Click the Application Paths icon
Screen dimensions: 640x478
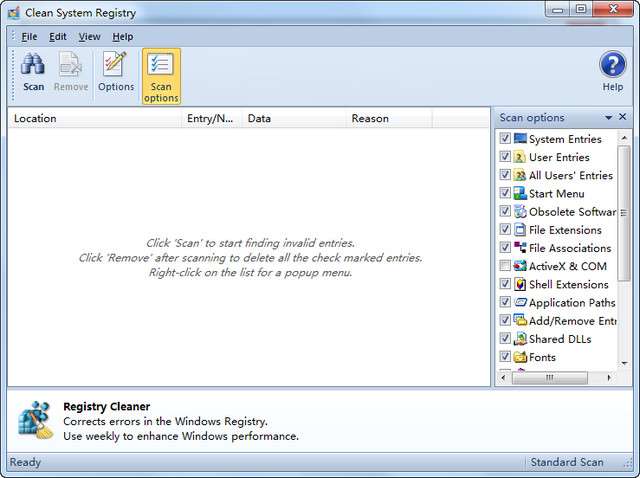pyautogui.click(x=520, y=302)
